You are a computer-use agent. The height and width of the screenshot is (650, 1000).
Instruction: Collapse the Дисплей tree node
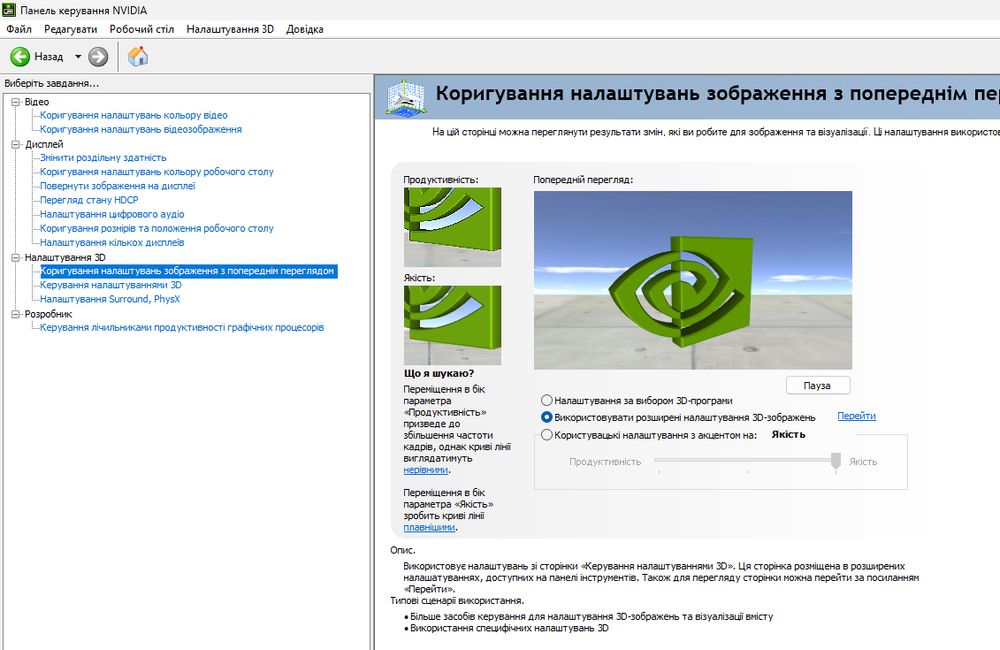coord(15,145)
